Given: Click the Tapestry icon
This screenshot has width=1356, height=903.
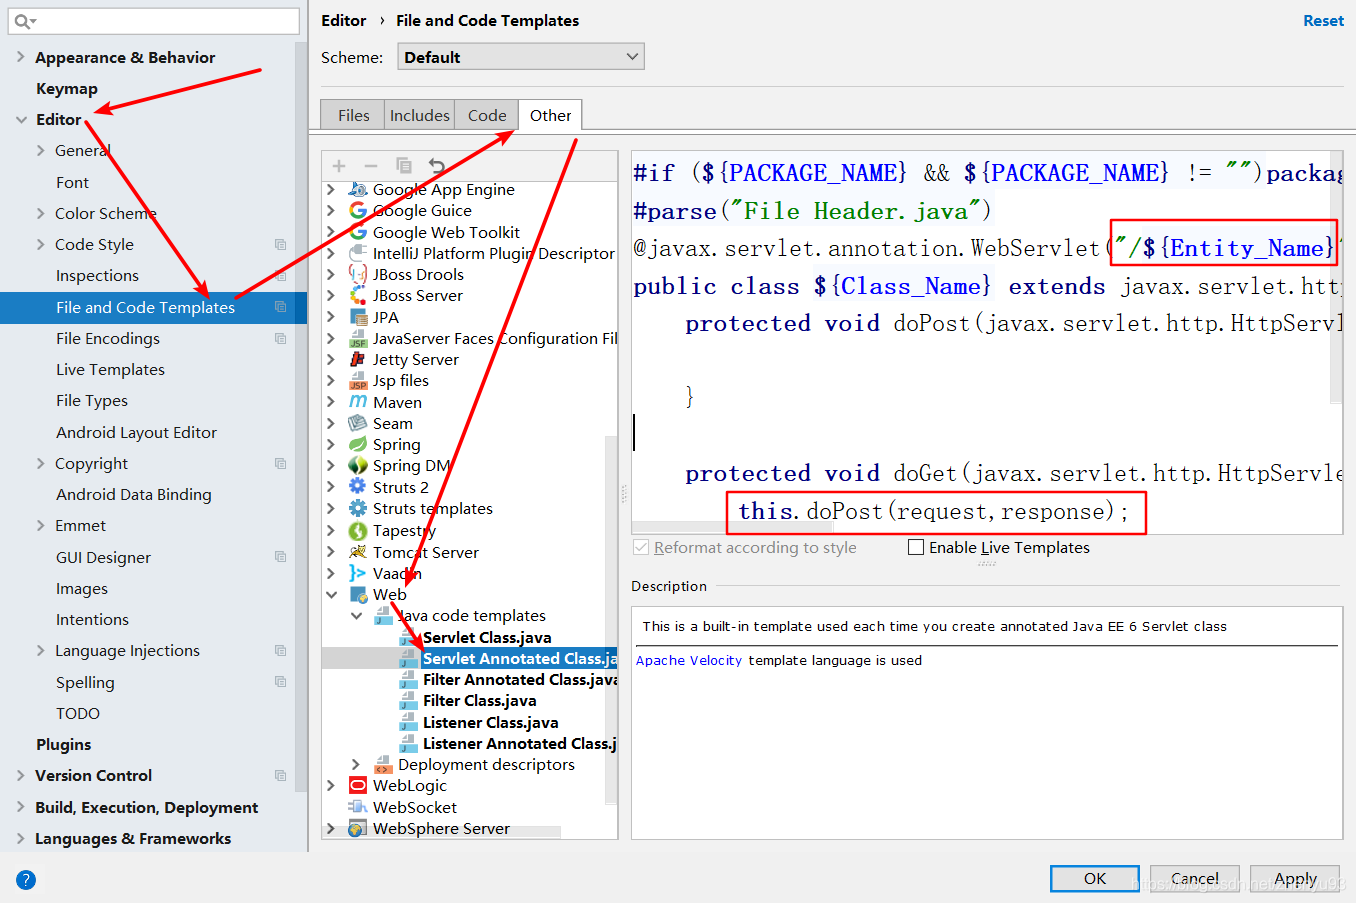Looking at the screenshot, I should [x=358, y=531].
